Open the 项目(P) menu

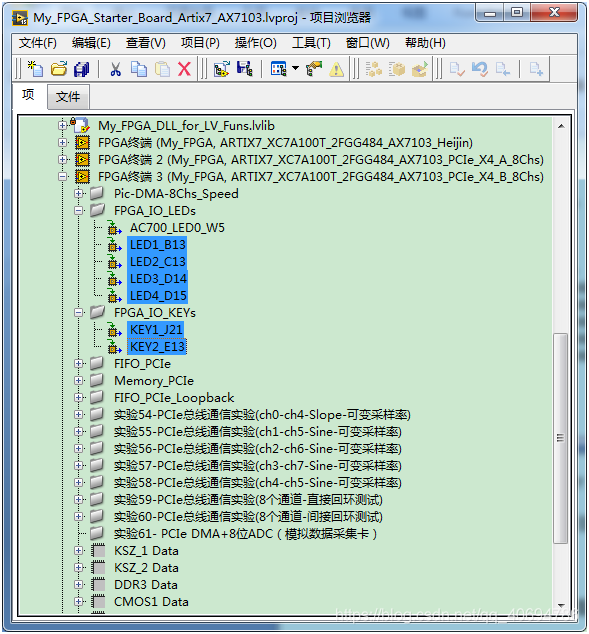tap(200, 43)
